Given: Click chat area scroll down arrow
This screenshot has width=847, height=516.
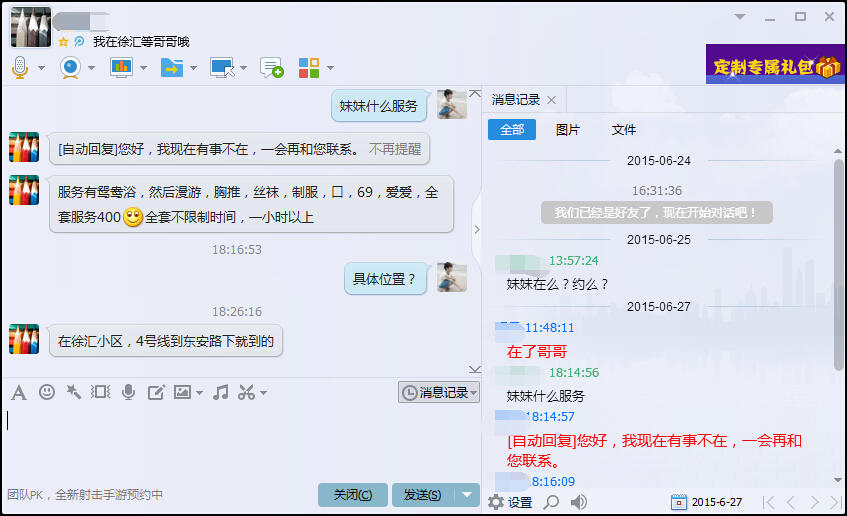Looking at the screenshot, I should click(475, 369).
